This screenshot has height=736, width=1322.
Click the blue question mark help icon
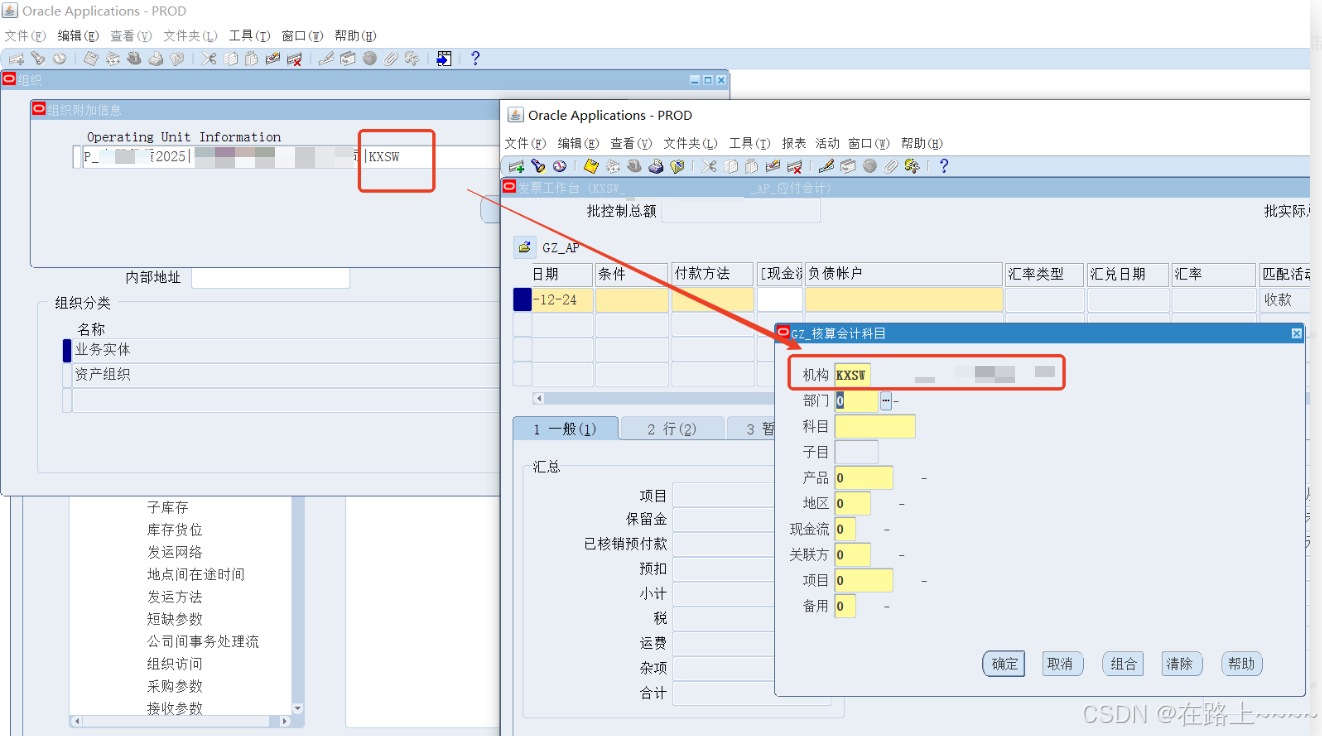[x=944, y=165]
